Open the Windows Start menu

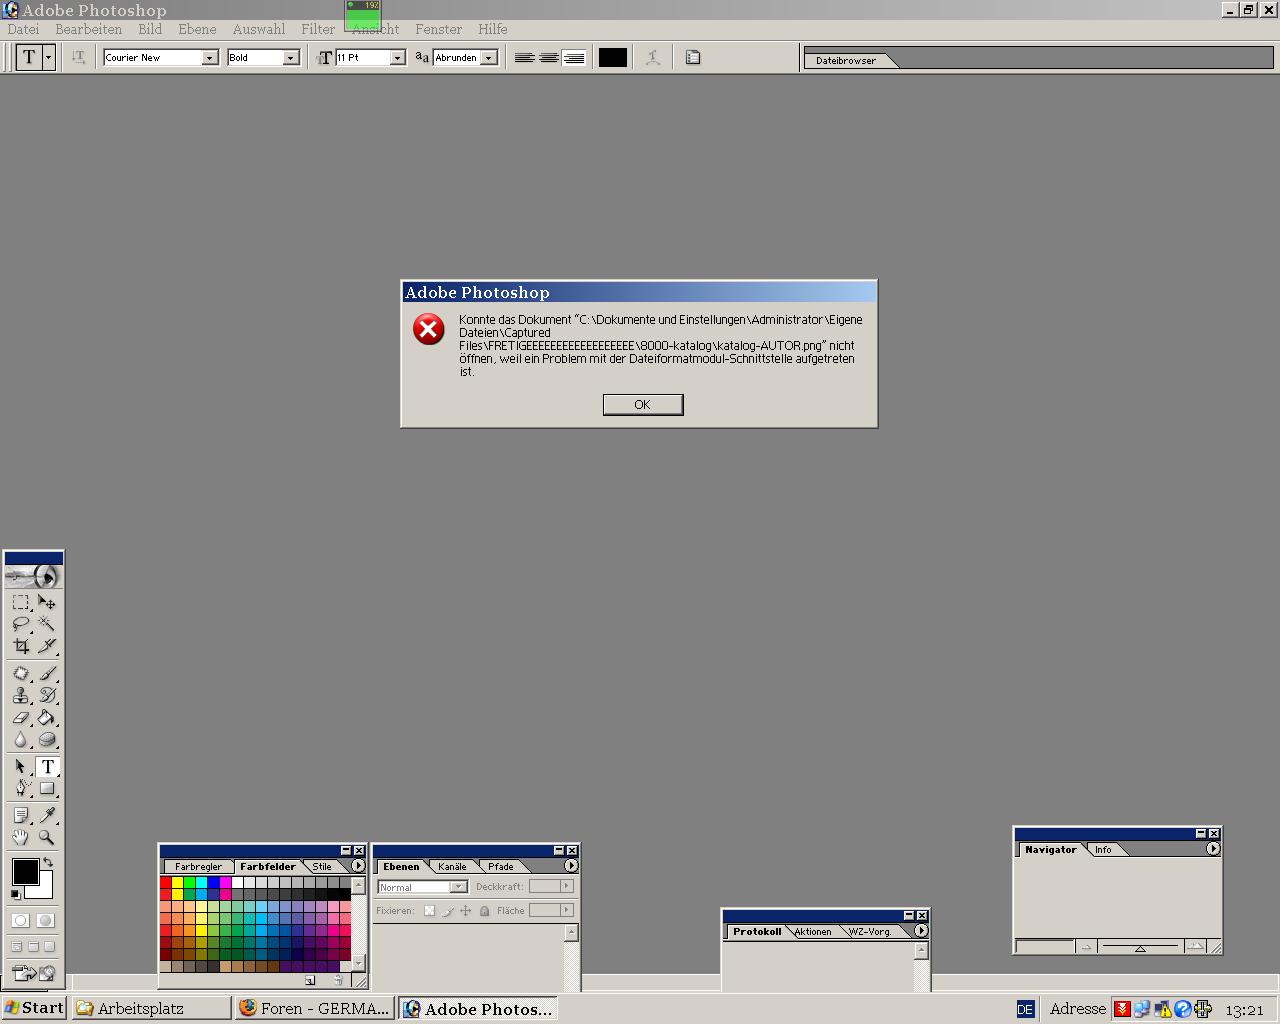(x=34, y=1008)
